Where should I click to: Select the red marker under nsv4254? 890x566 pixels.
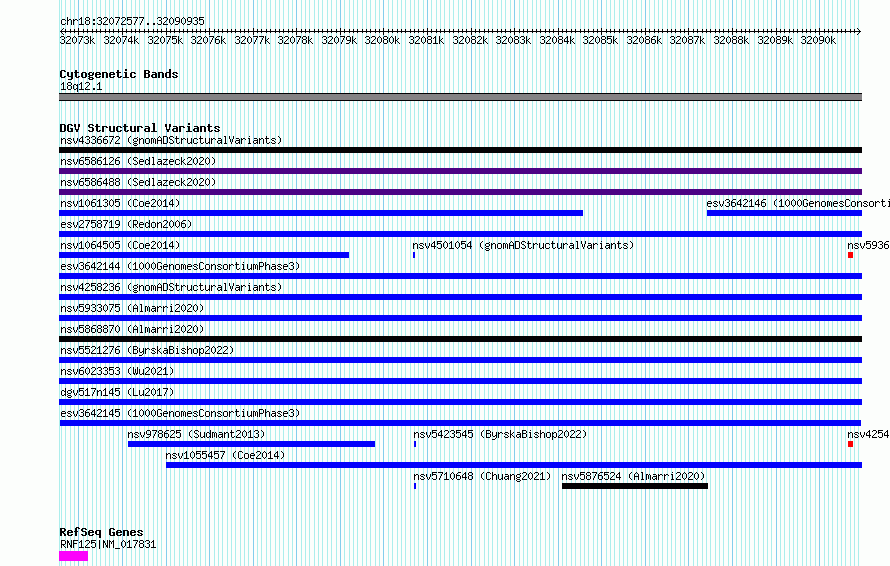coord(850,444)
